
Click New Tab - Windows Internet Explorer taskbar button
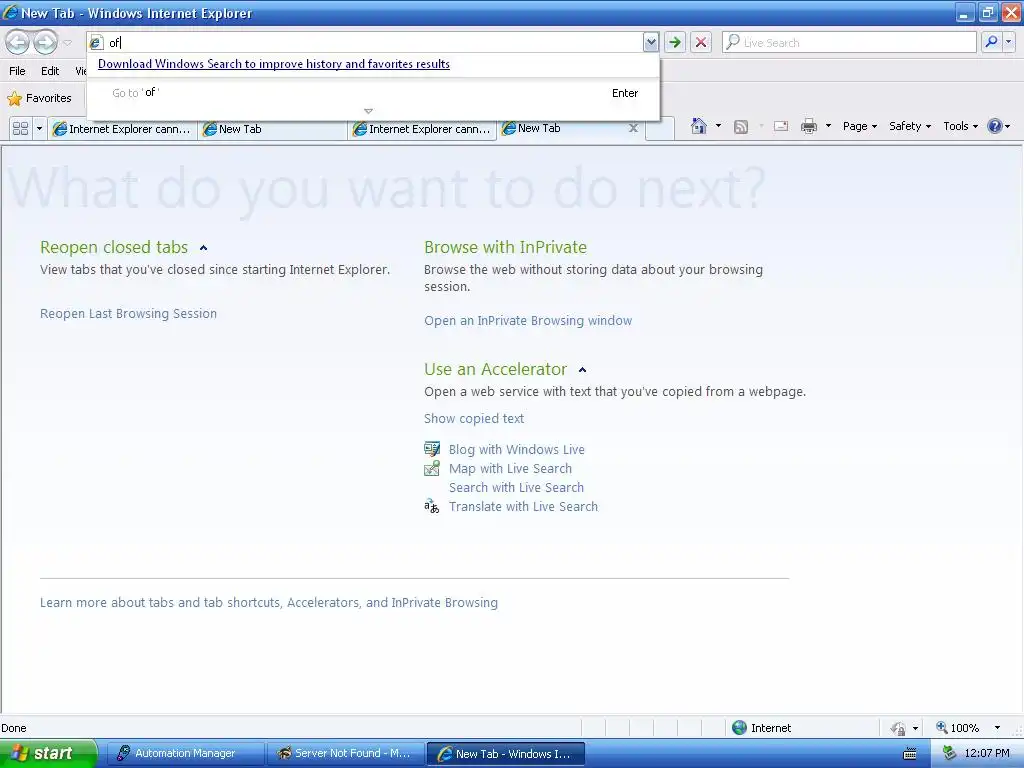point(505,753)
